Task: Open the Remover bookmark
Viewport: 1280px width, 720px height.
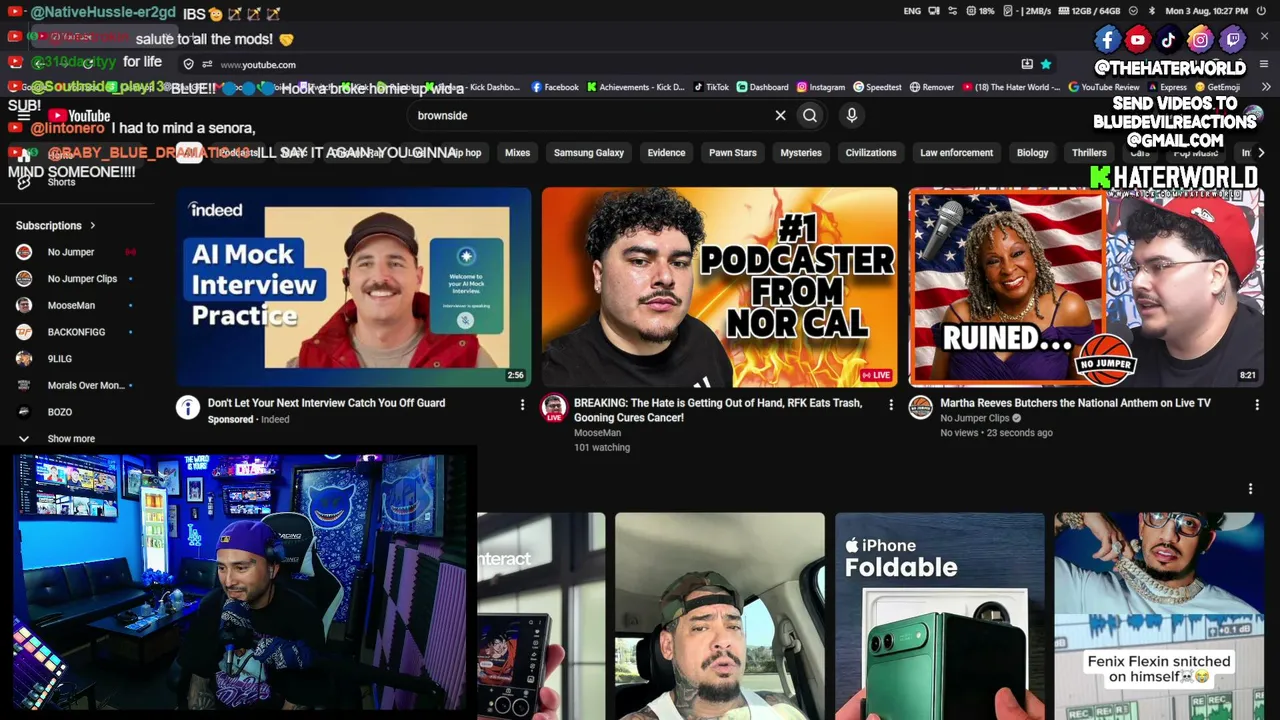Action: (932, 87)
